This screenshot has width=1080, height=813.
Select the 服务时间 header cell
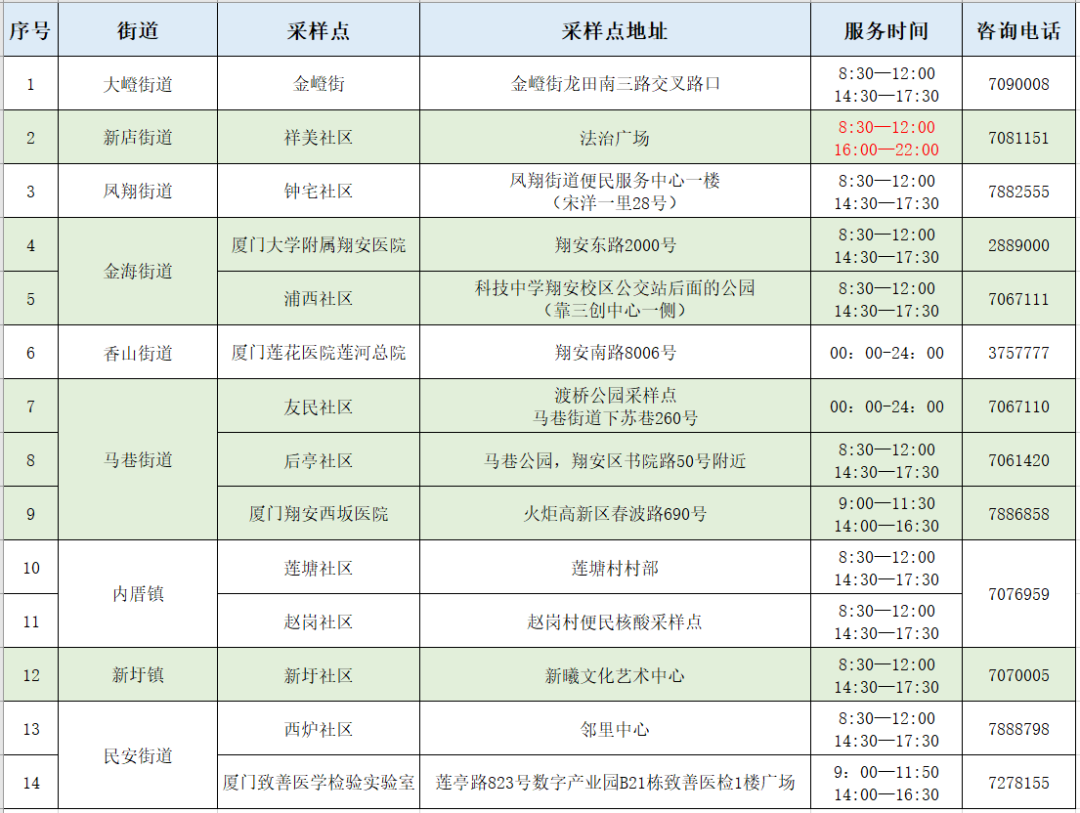[x=886, y=30]
